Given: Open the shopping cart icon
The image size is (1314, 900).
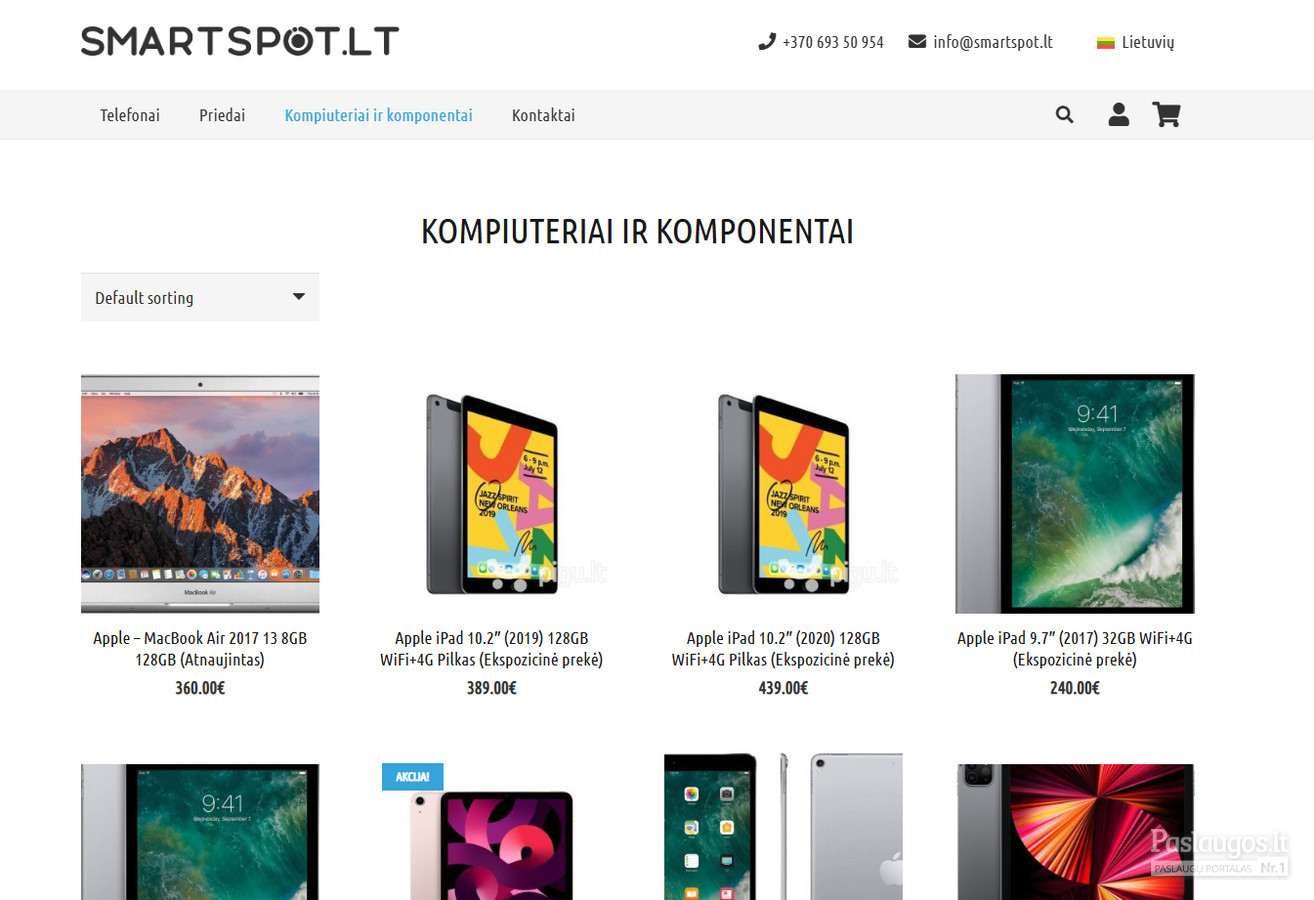Looking at the screenshot, I should pos(1166,115).
